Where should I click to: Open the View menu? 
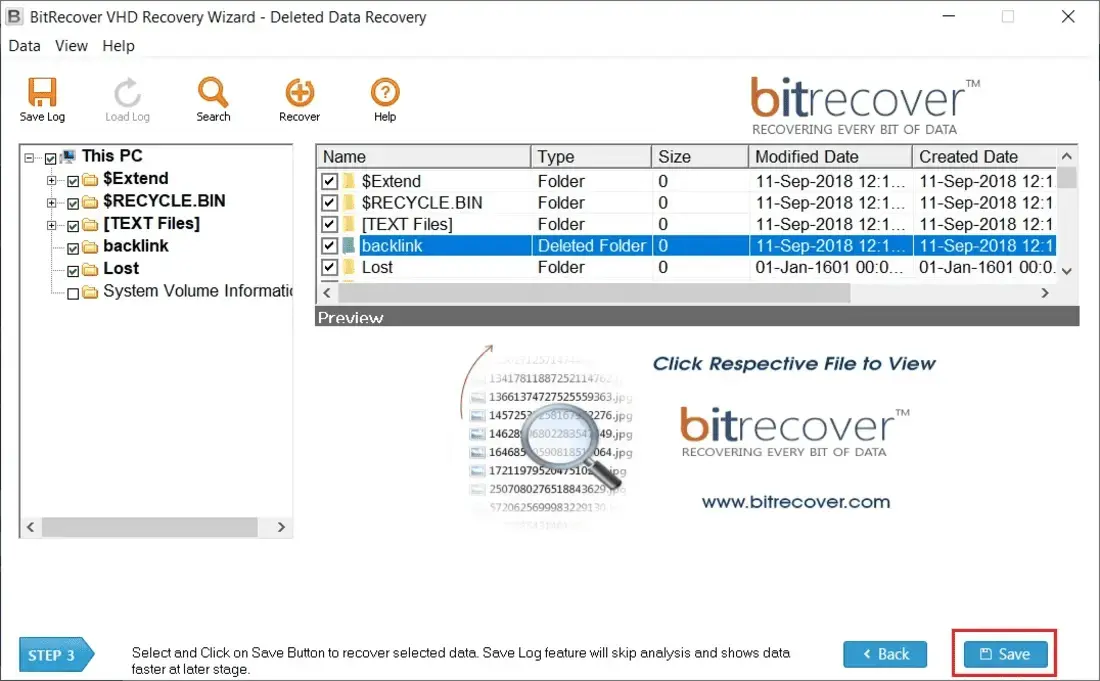click(x=72, y=46)
